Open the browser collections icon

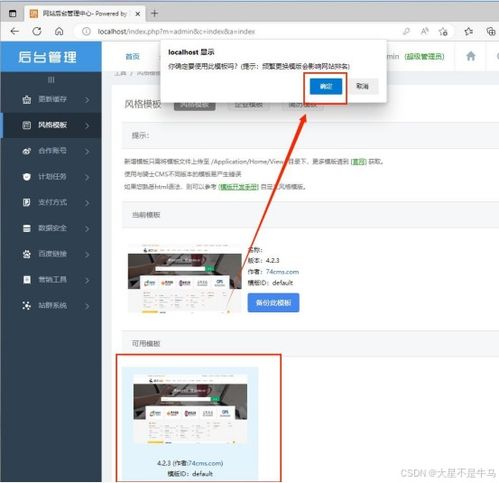491,32
